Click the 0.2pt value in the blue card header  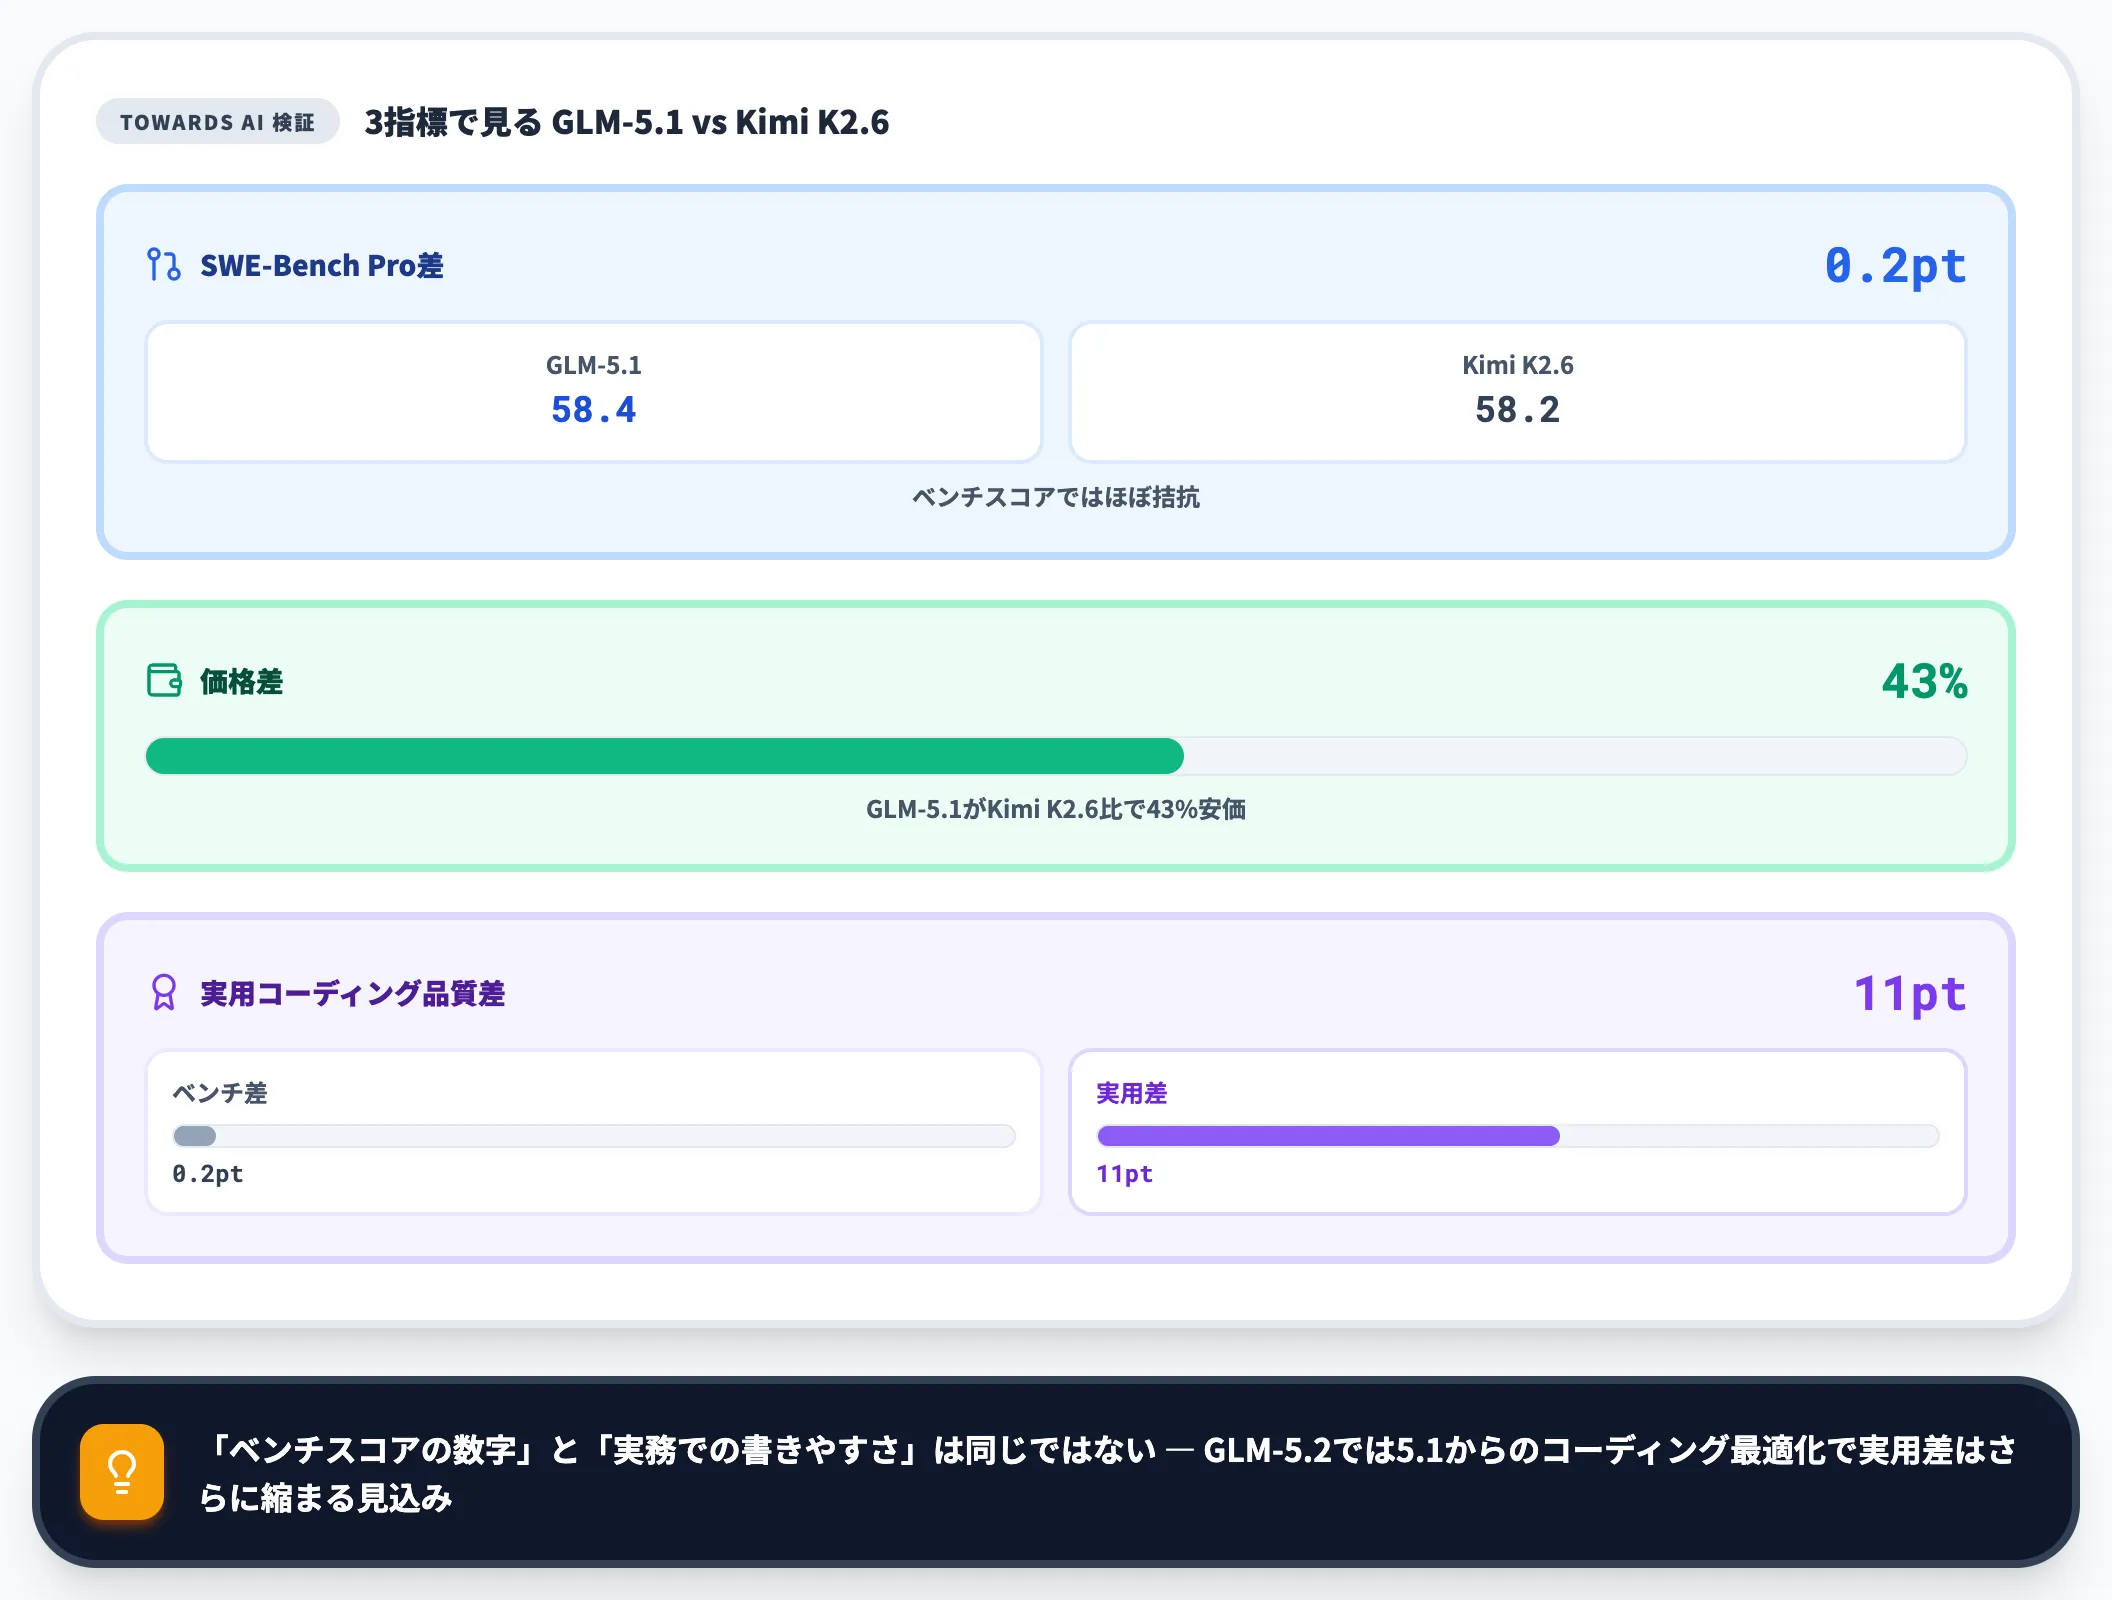[1895, 266]
